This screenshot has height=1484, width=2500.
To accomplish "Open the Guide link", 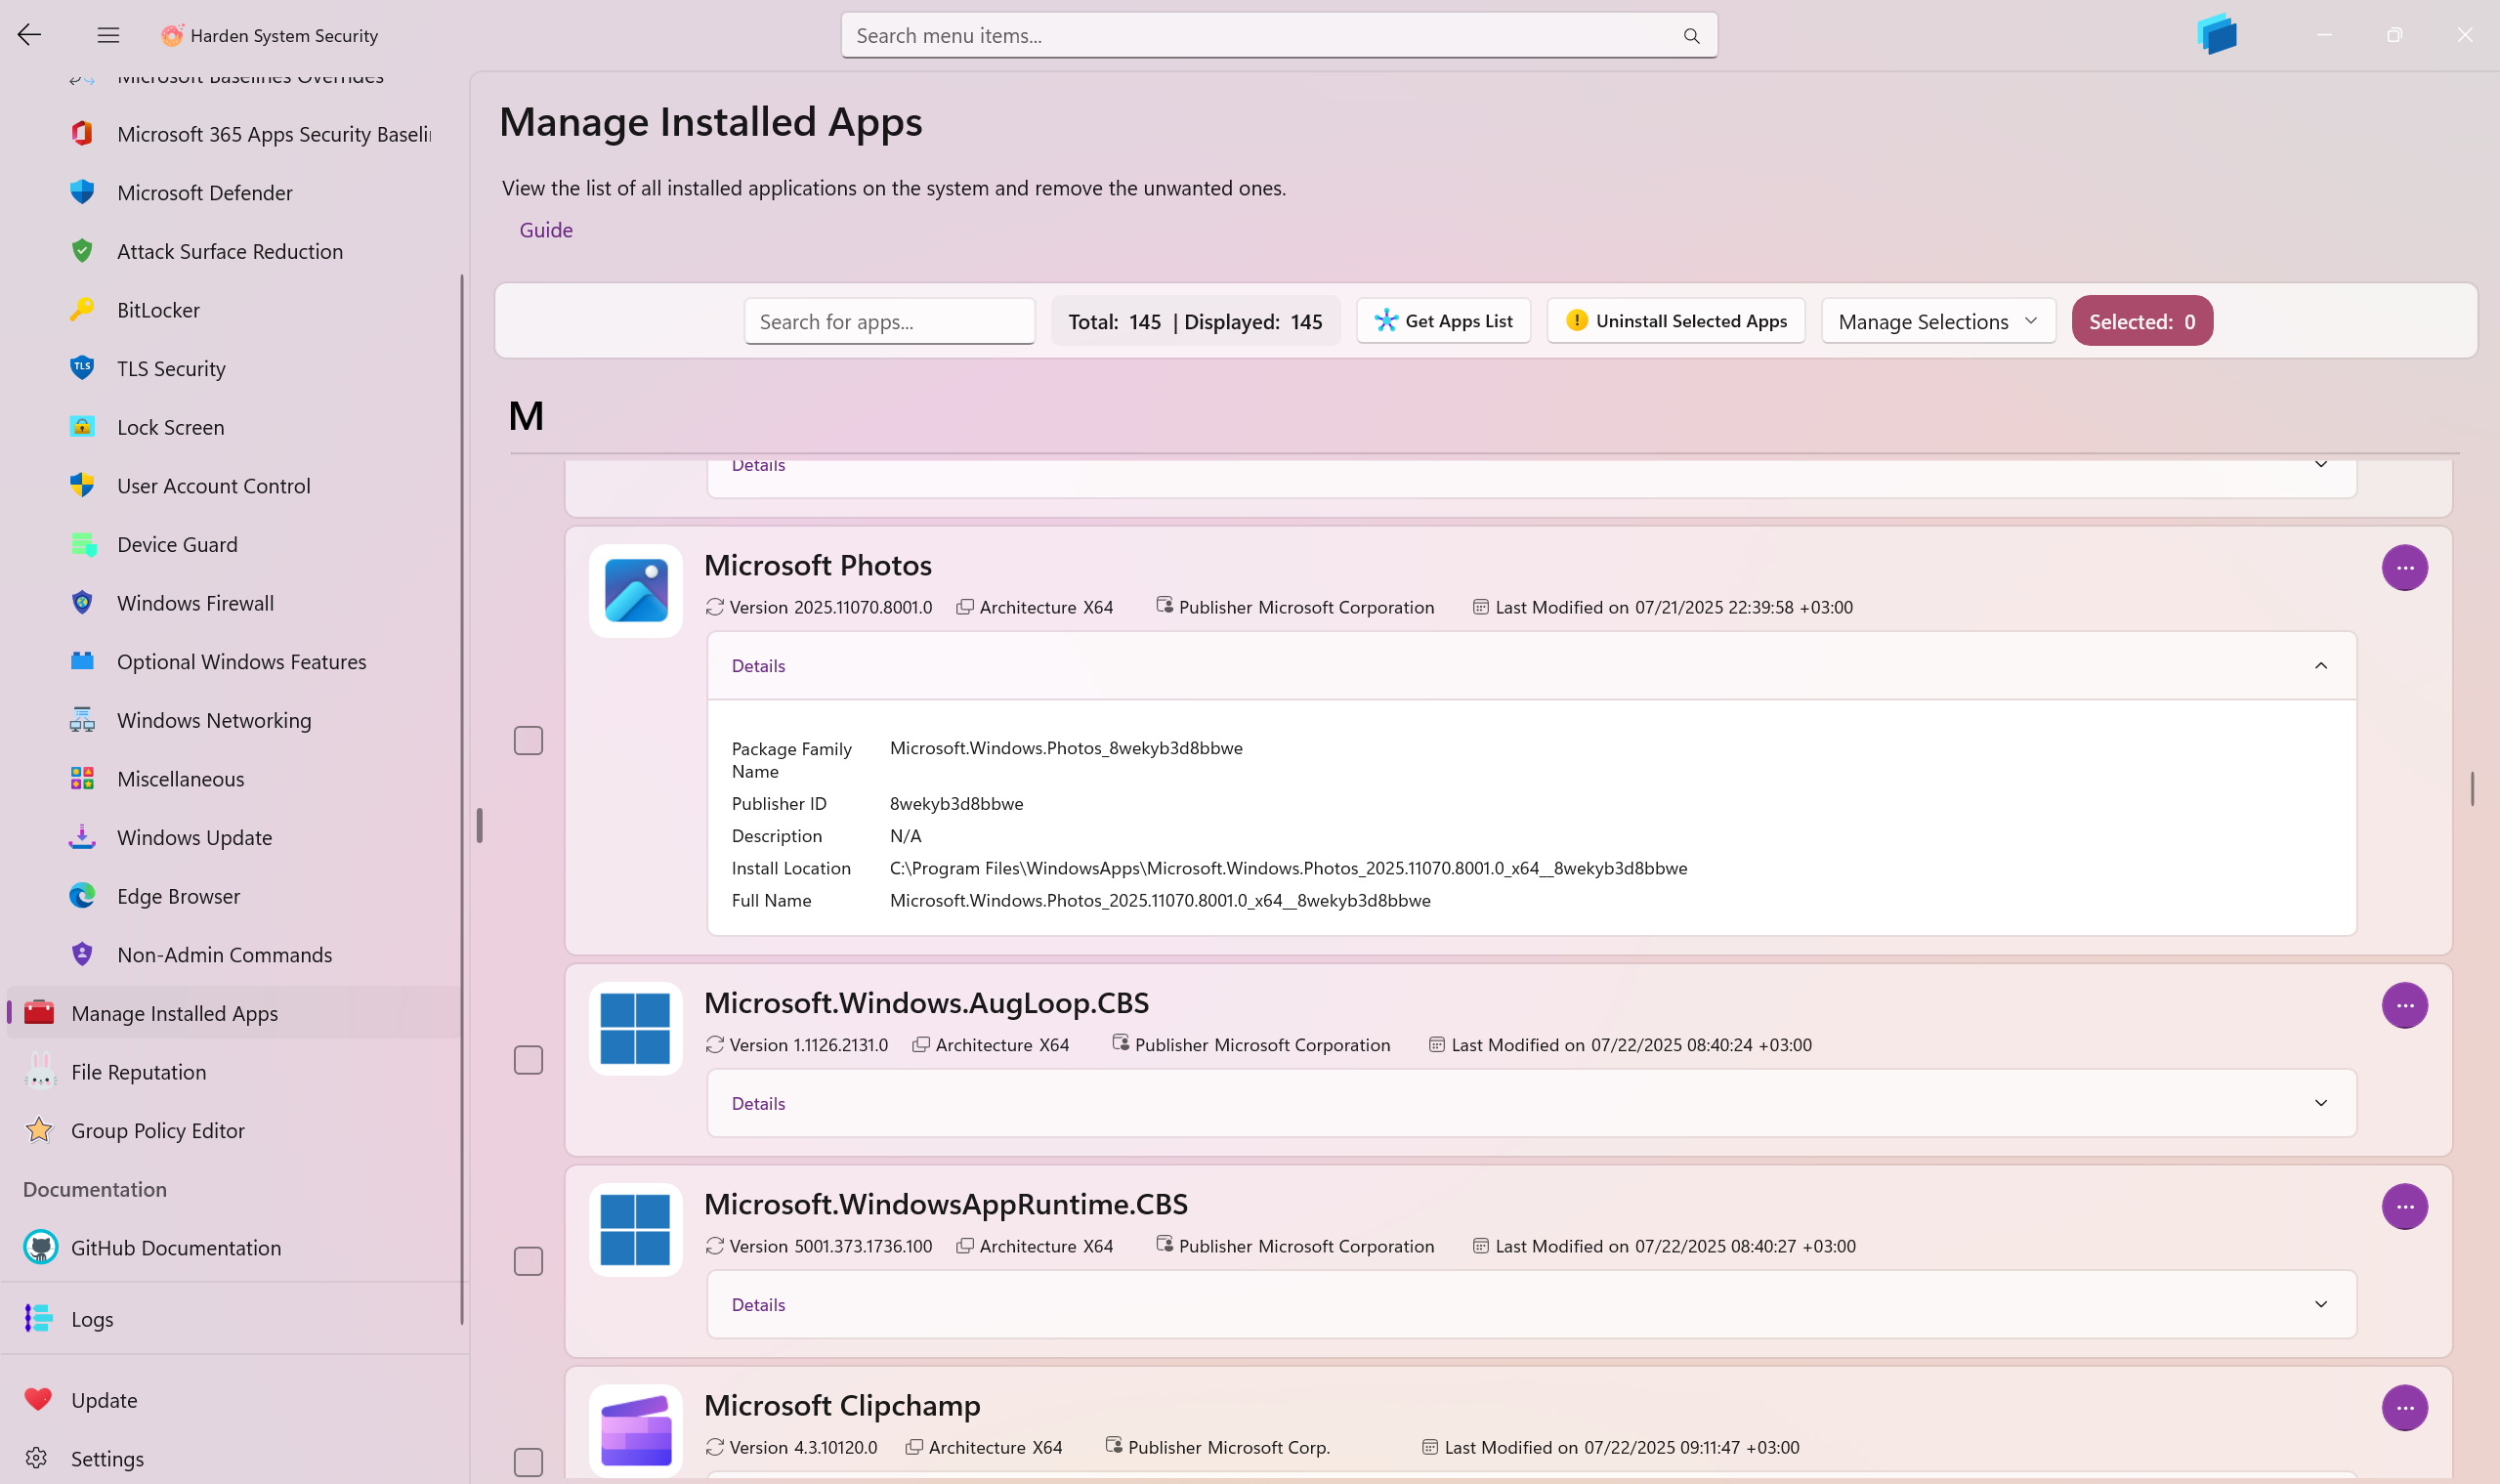I will tap(546, 230).
